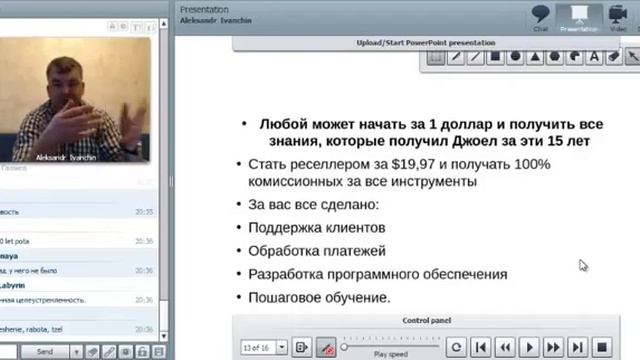This screenshot has height=360, width=640.
Task: Select the triangle shape tool
Action: click(535, 57)
